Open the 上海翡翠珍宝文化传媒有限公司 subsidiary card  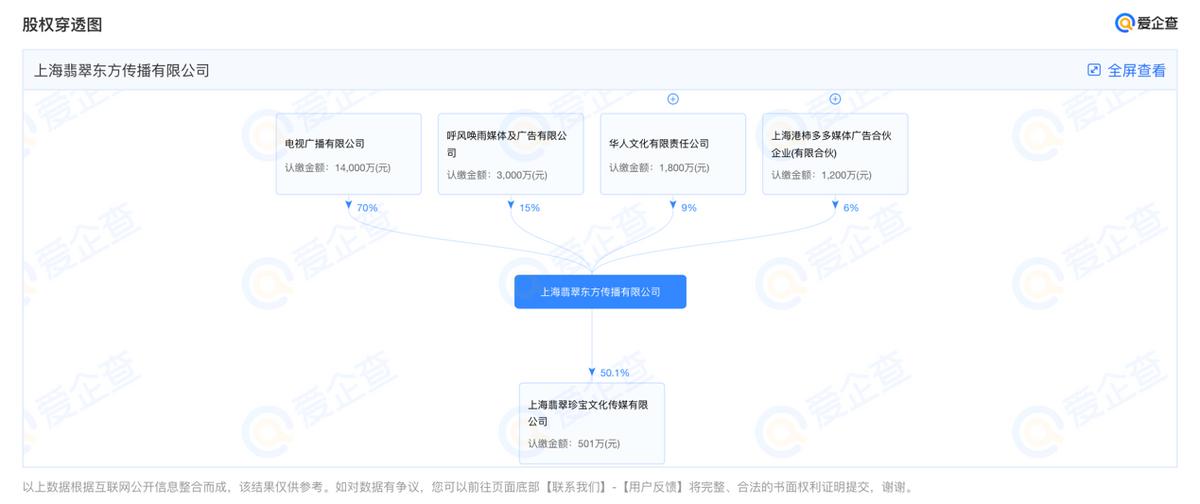click(592, 424)
